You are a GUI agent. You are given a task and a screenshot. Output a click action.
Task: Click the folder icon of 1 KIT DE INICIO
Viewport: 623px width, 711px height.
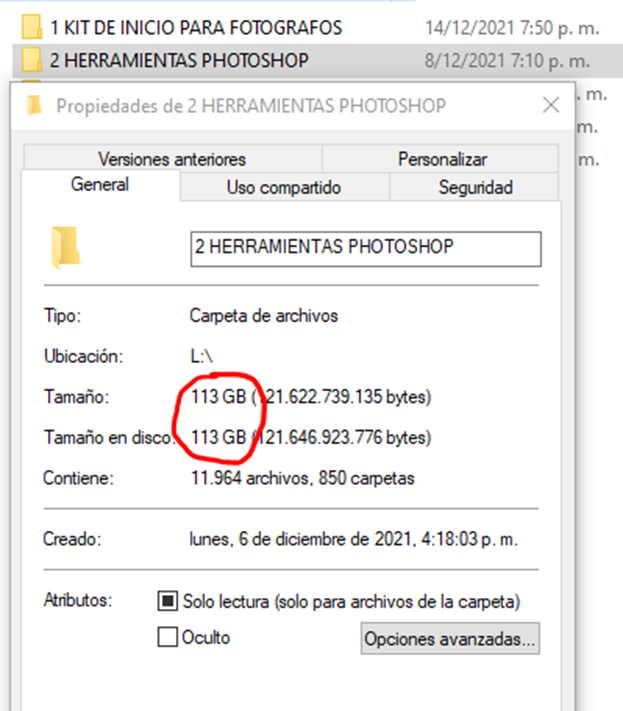32,27
